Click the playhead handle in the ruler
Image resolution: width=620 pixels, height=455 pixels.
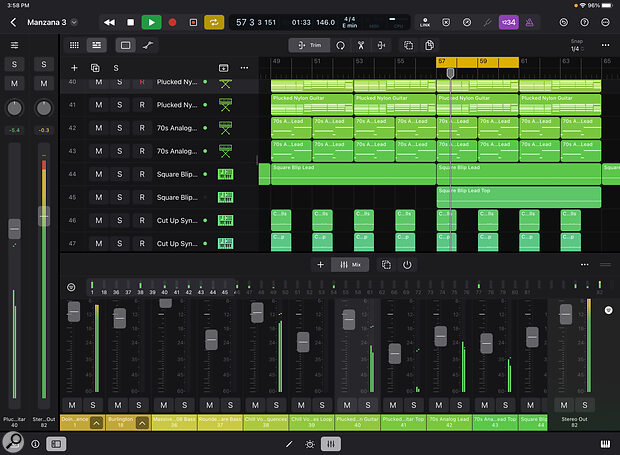(x=450, y=73)
